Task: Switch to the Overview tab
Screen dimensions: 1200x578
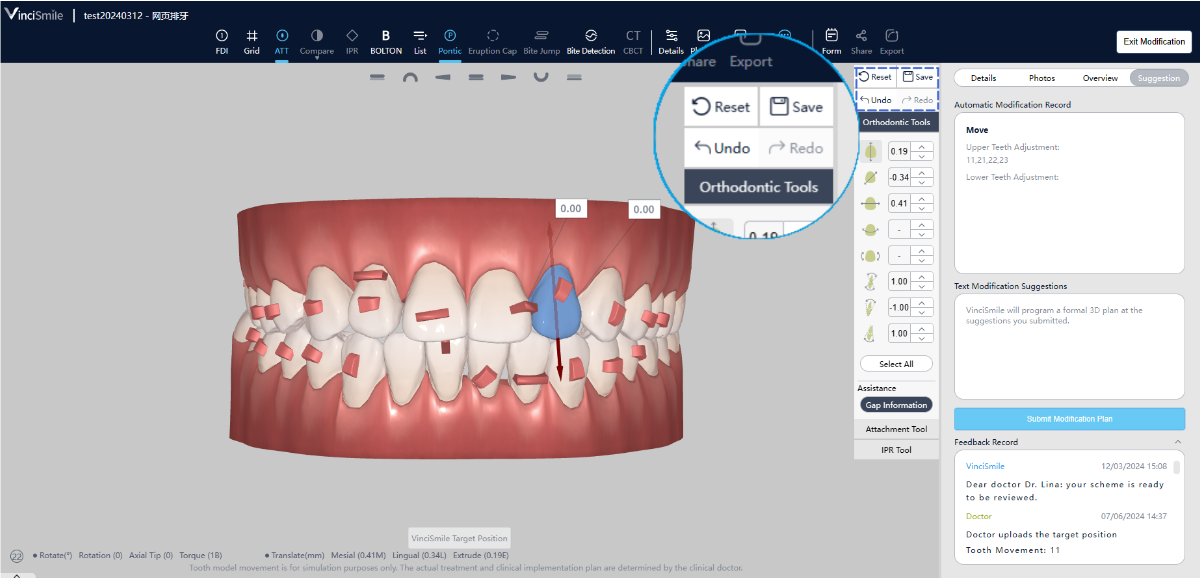Action: point(1100,78)
